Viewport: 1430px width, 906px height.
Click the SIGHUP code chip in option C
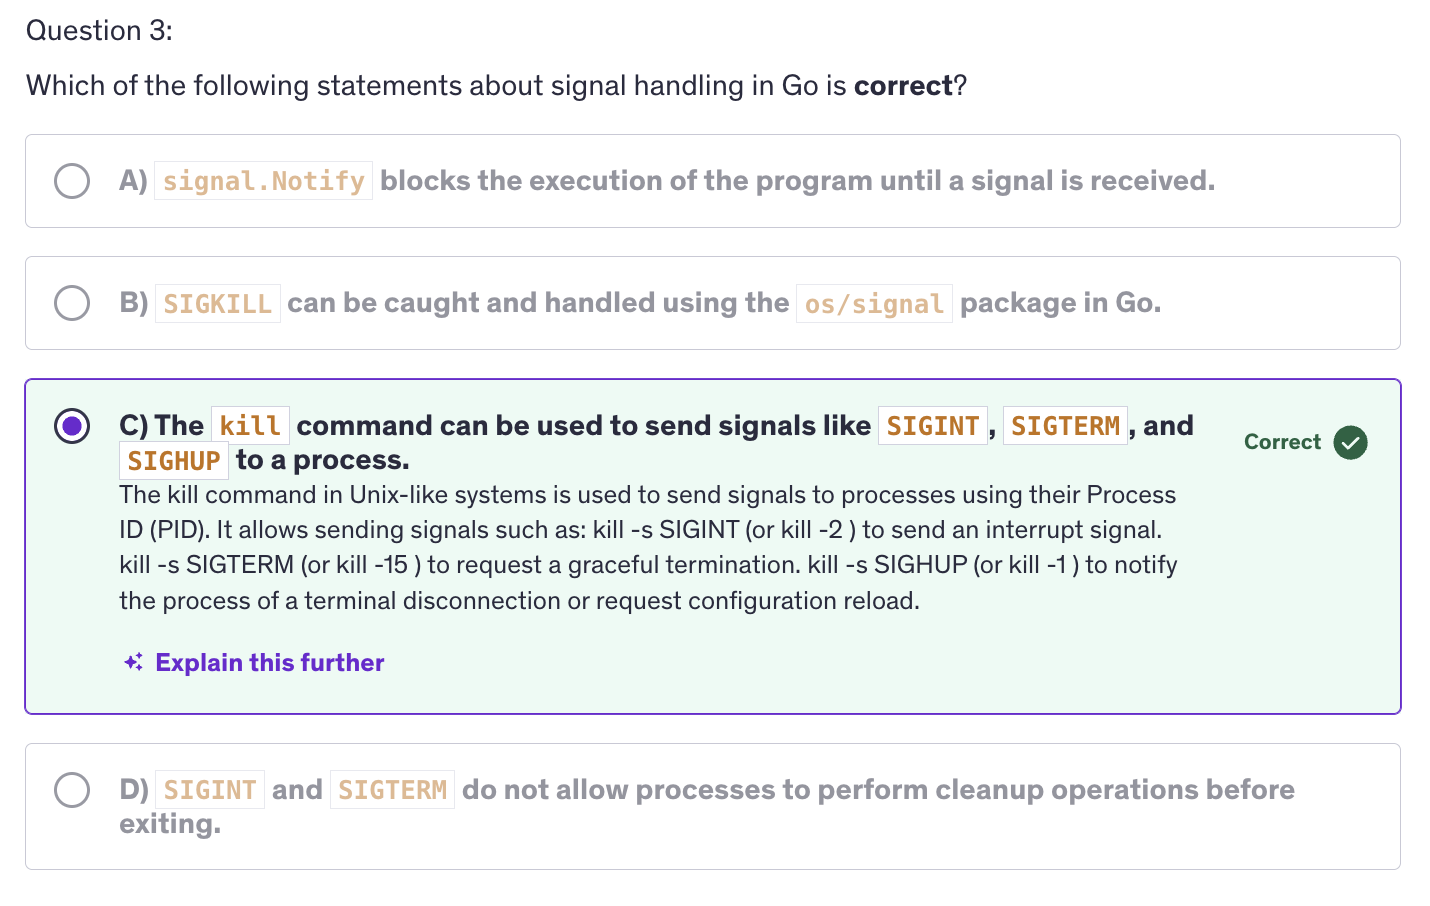174,461
